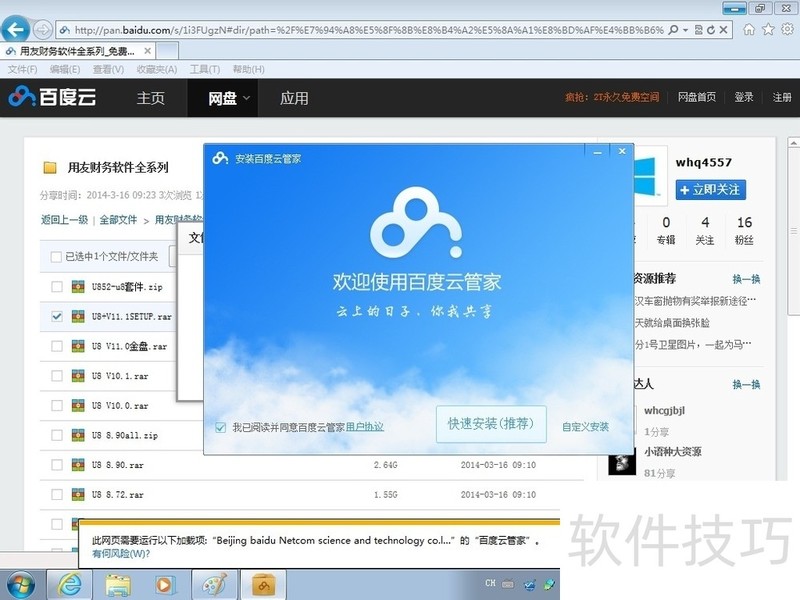Viewport: 800px width, 600px height.
Task: Click the IE favorites star icon
Action: tap(768, 29)
